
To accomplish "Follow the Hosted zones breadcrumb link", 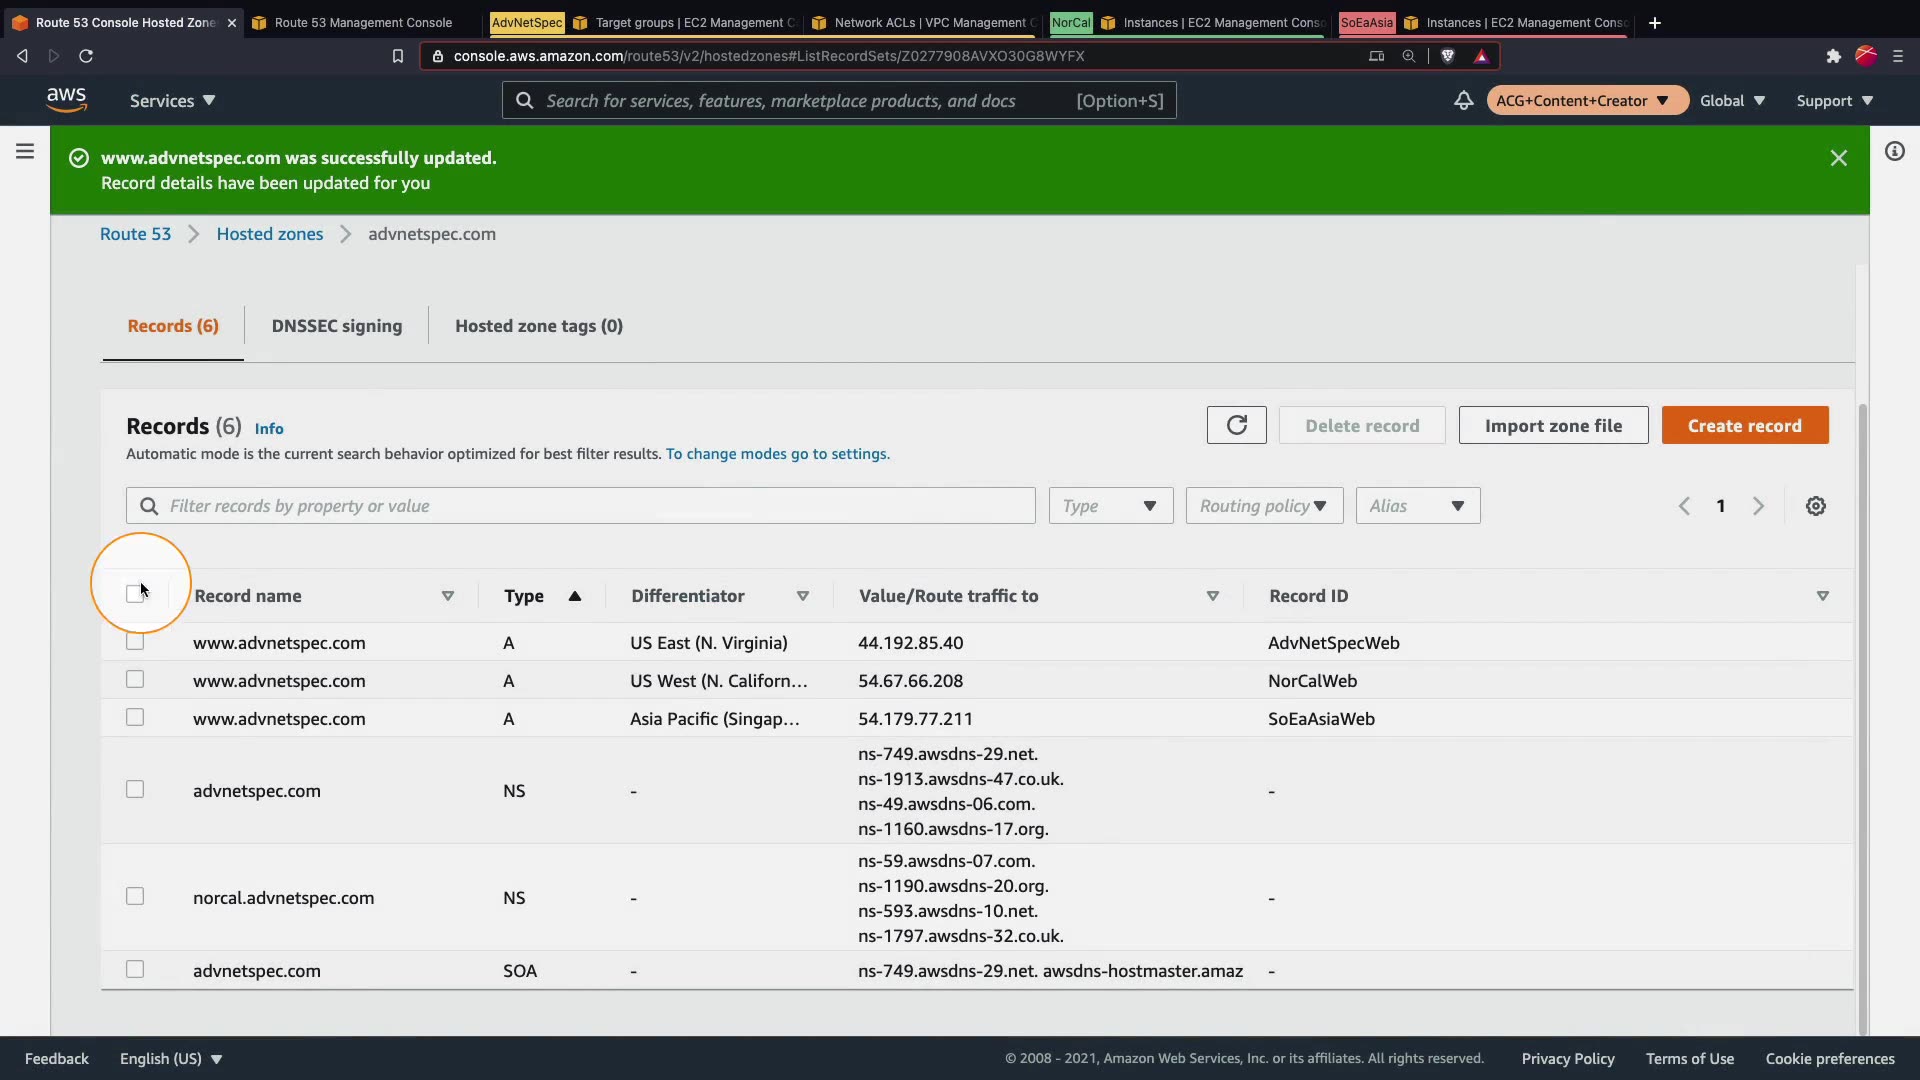I will click(269, 234).
